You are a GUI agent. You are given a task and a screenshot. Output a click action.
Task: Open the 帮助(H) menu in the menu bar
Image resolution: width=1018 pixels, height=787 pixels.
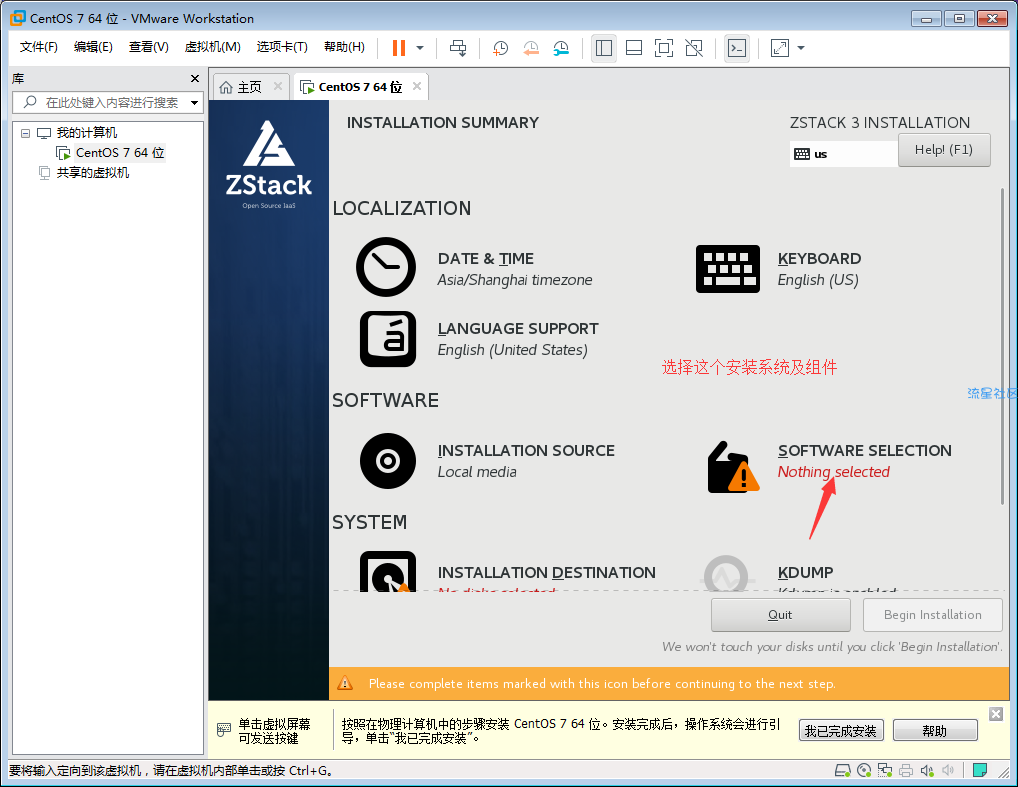coord(344,47)
